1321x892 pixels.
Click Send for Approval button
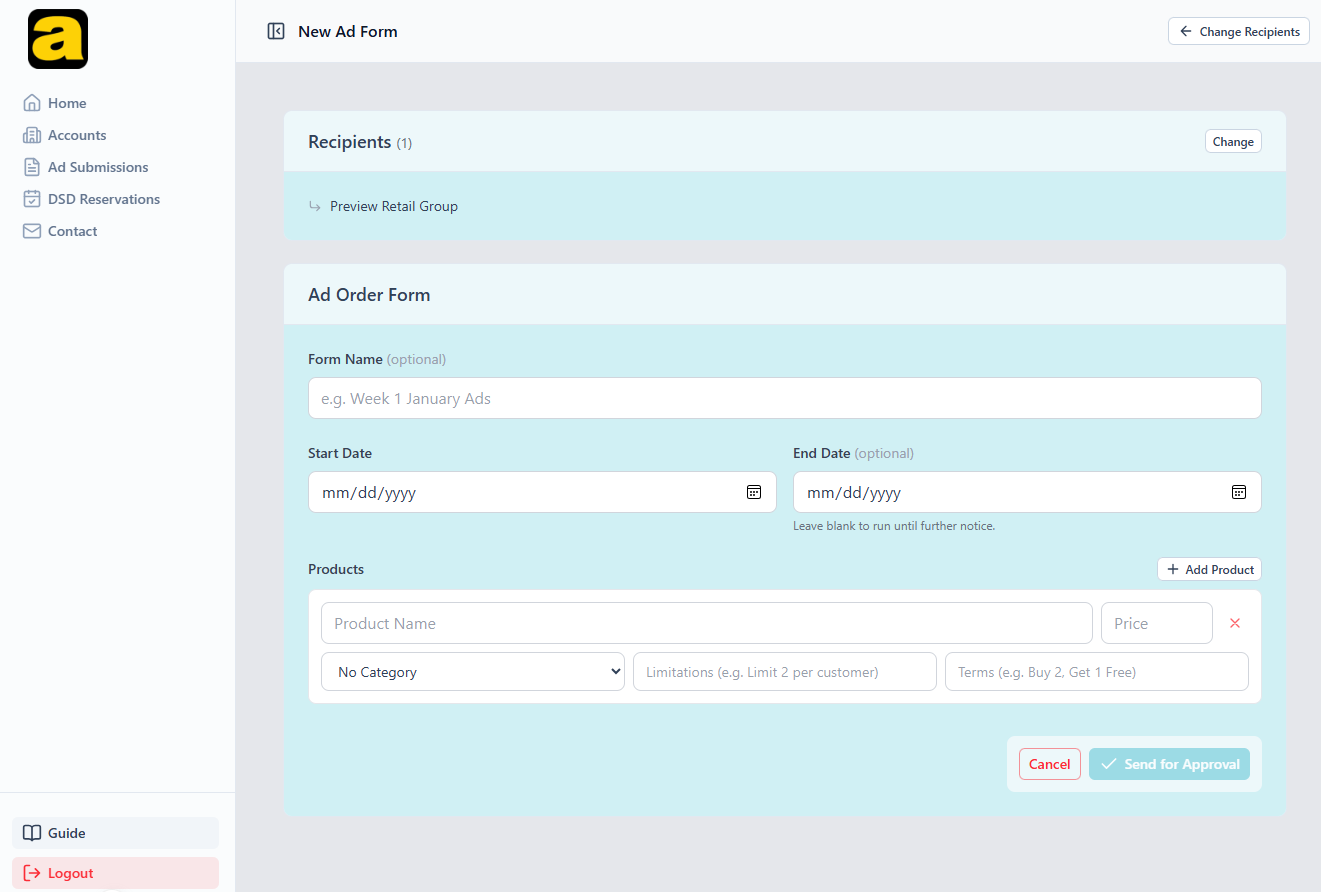tap(1169, 764)
